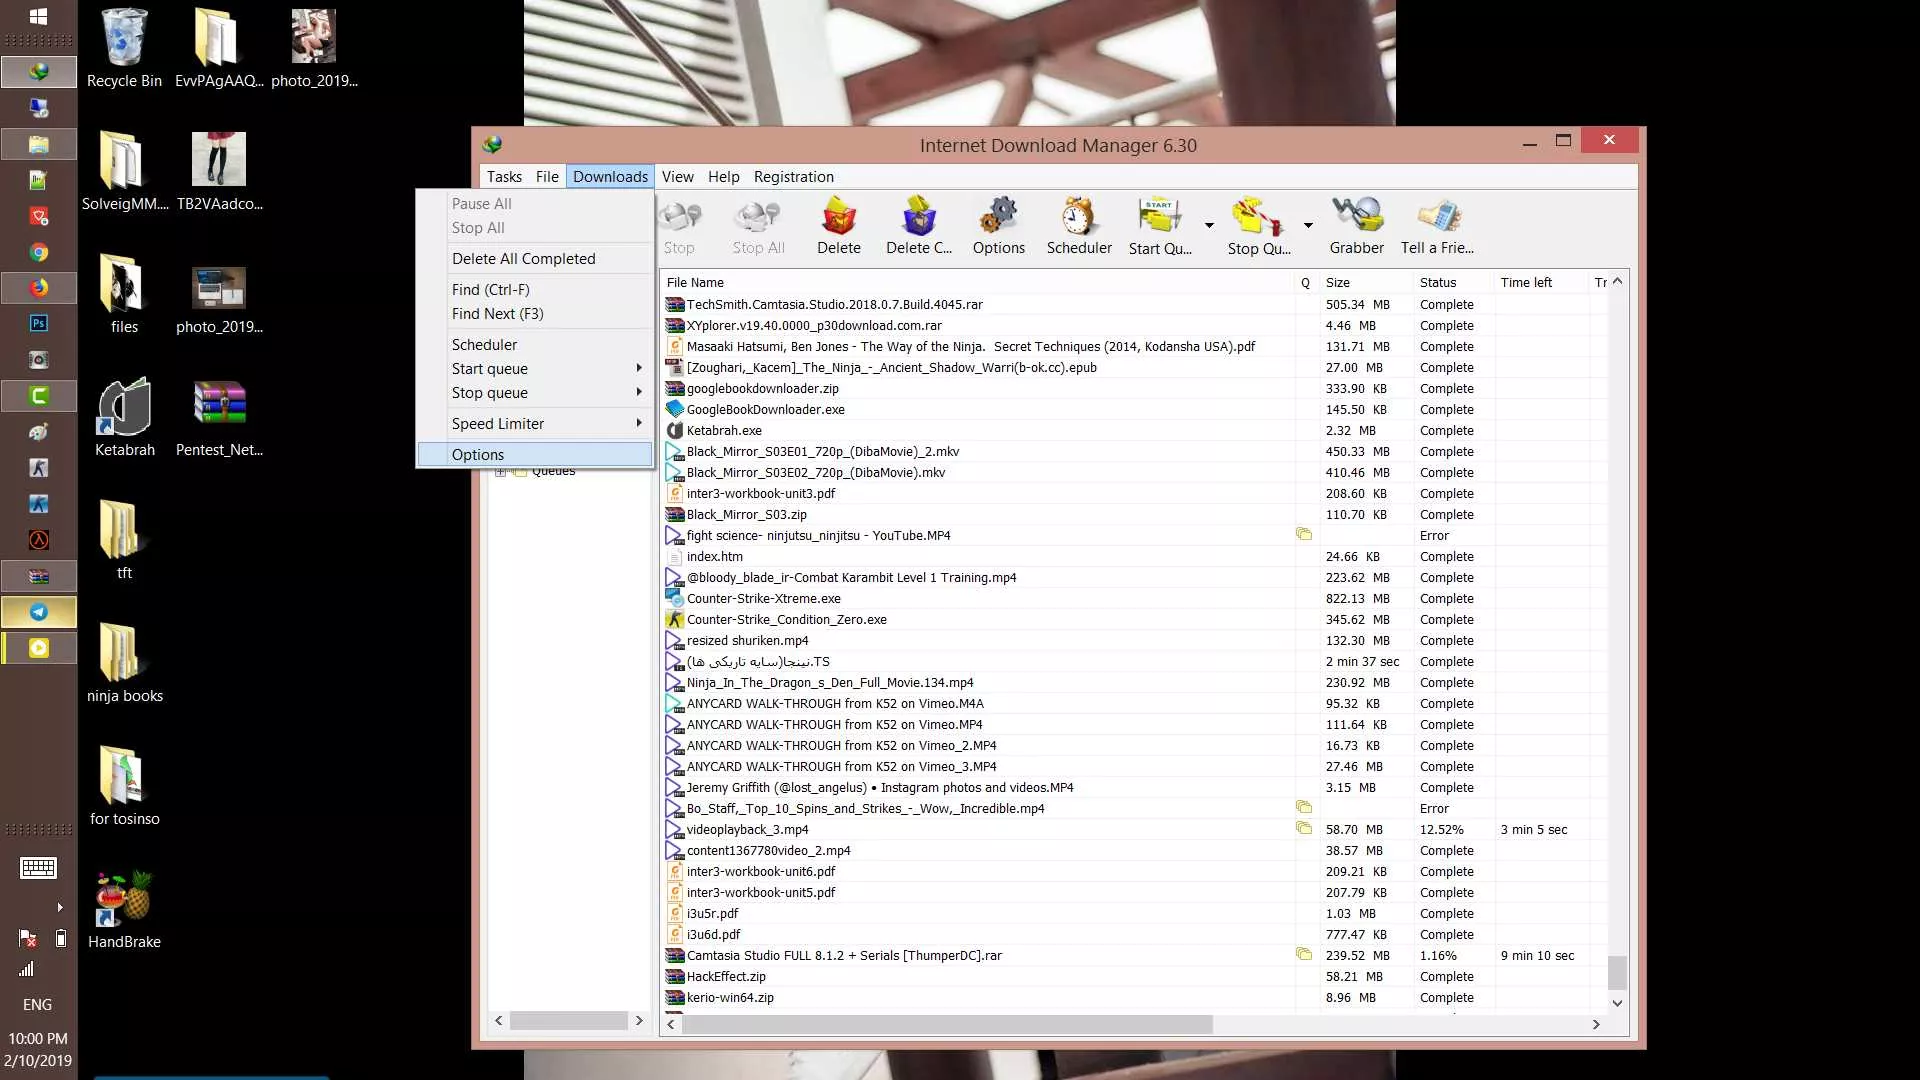Viewport: 1920px width, 1080px height.
Task: Click the taskbar clock showing 10:00 PM
Action: (x=38, y=1049)
